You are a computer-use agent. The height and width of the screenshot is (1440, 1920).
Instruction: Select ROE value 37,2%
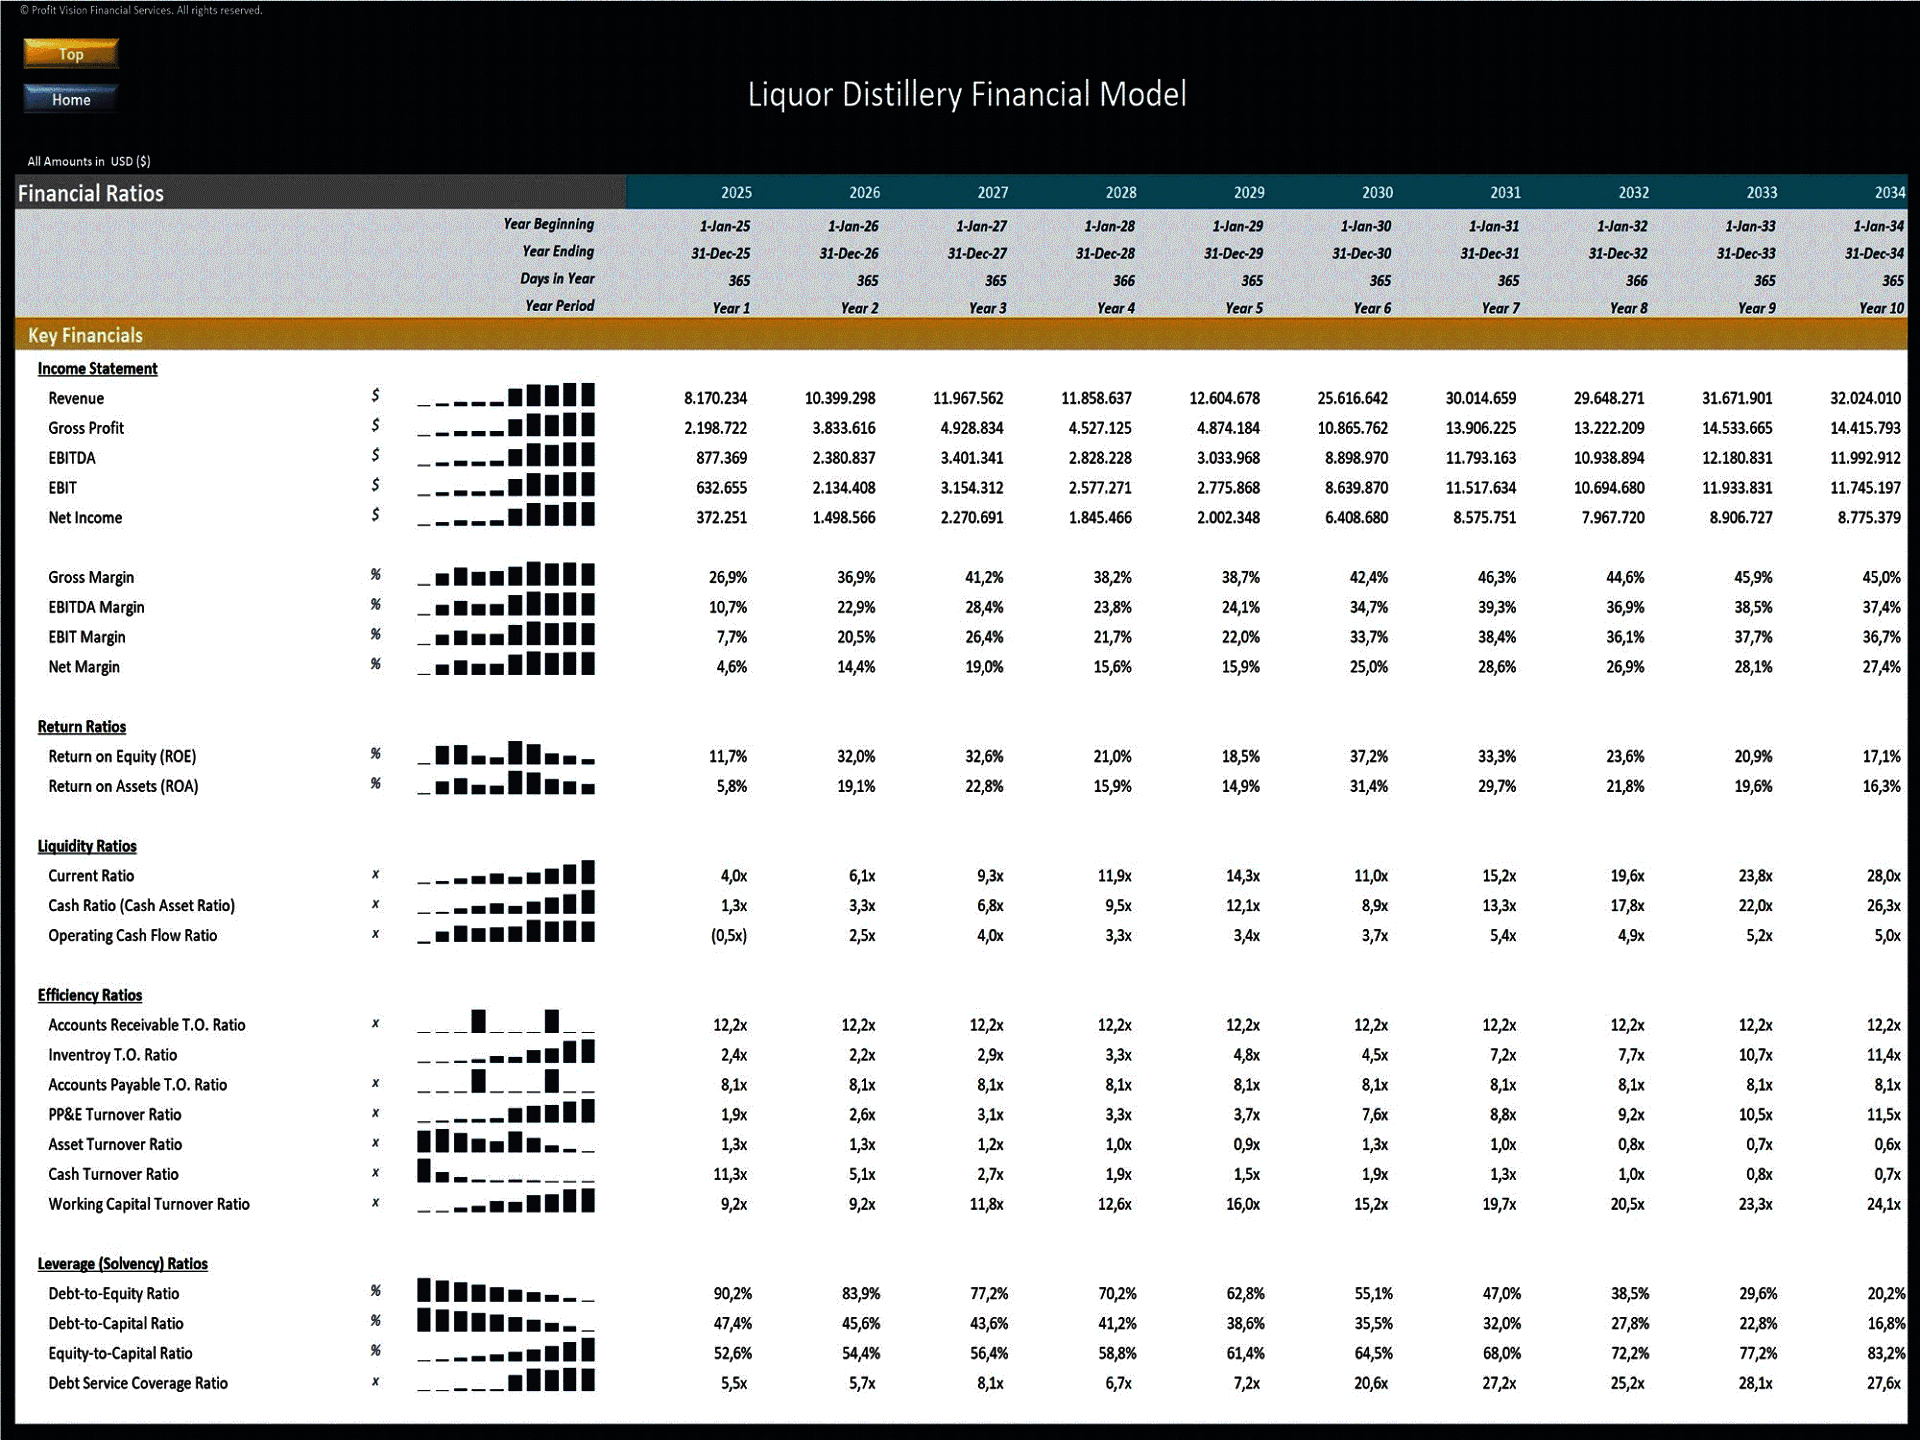pyautogui.click(x=1369, y=756)
